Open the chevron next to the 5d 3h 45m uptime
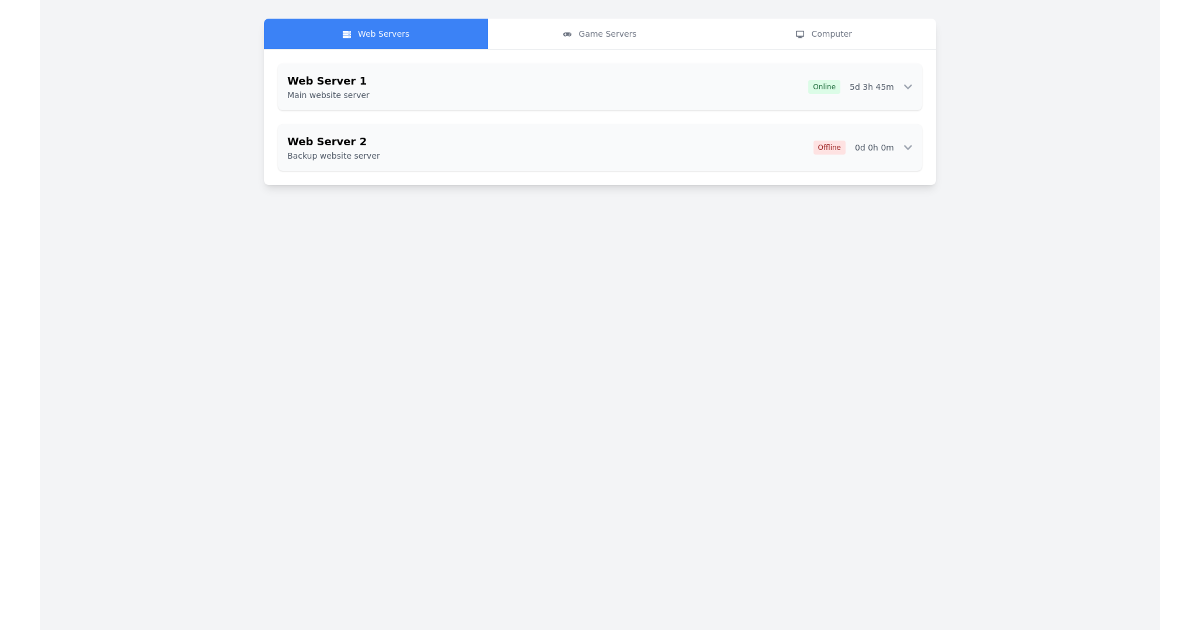The width and height of the screenshot is (1200, 630). pos(908,87)
